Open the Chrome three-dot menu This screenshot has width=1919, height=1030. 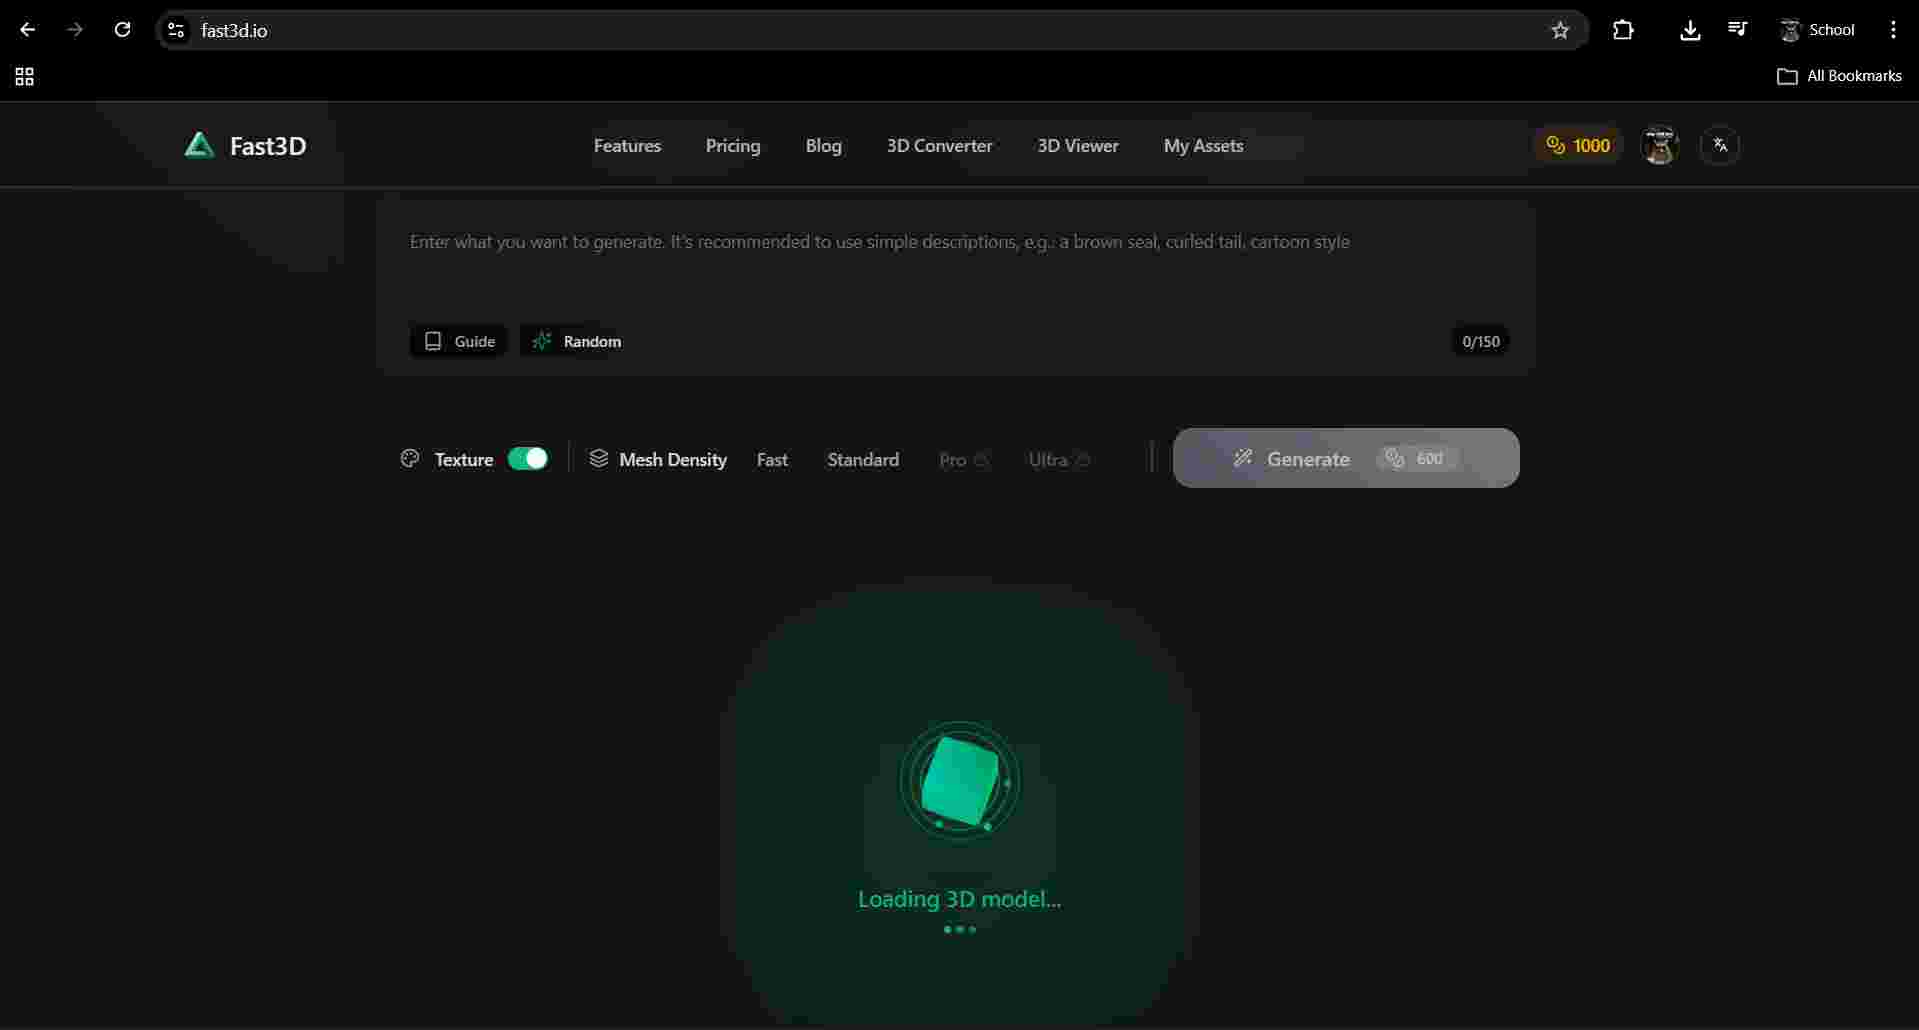point(1893,30)
